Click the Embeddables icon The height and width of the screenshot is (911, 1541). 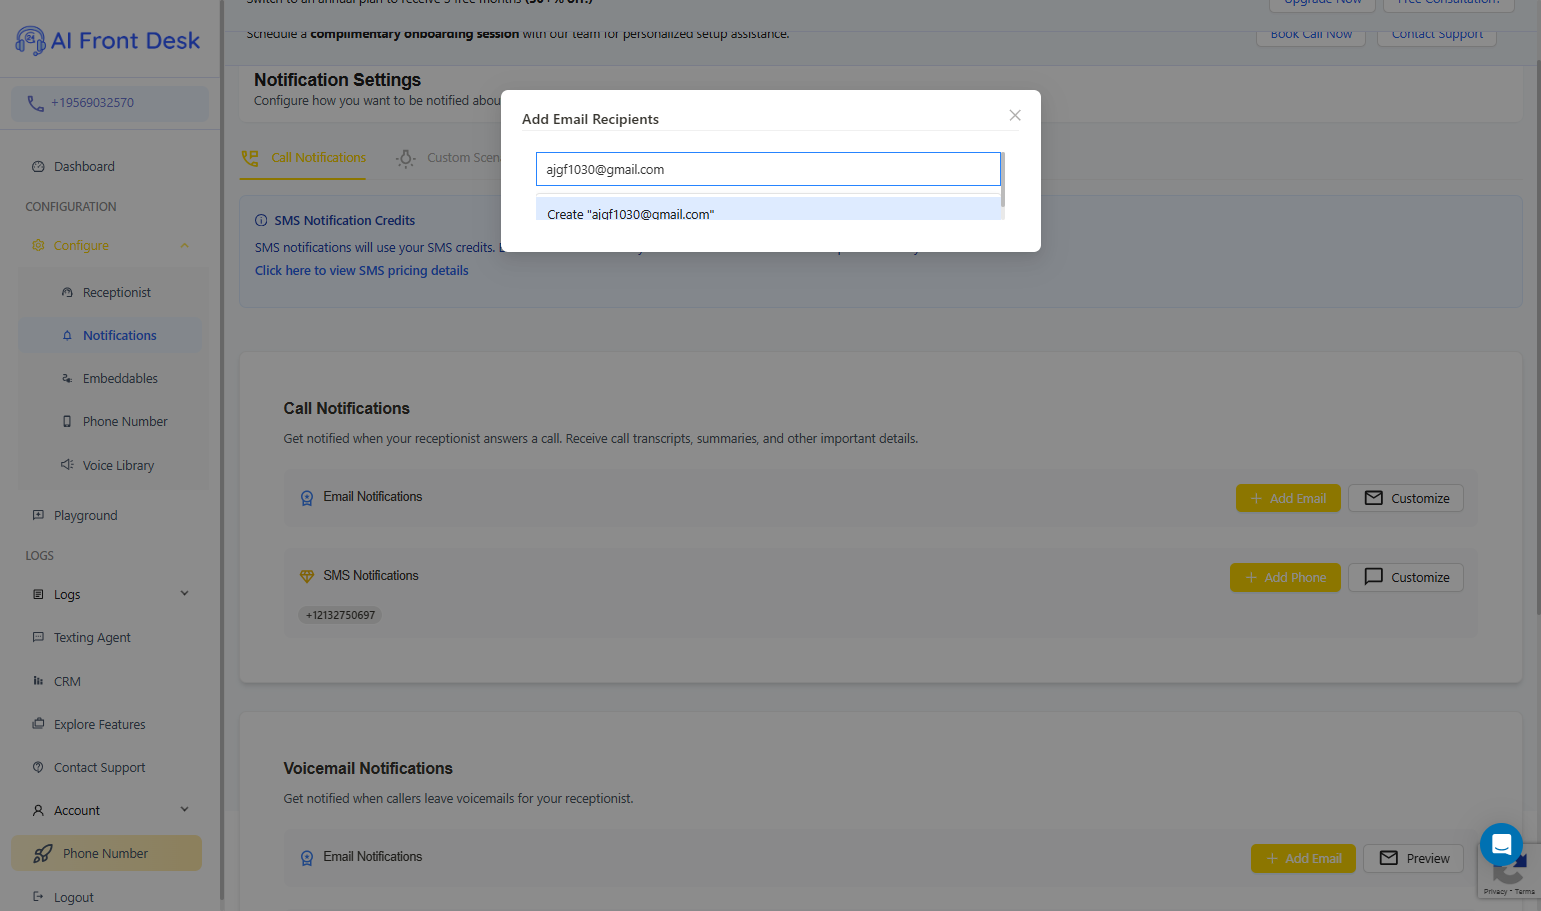(67, 379)
